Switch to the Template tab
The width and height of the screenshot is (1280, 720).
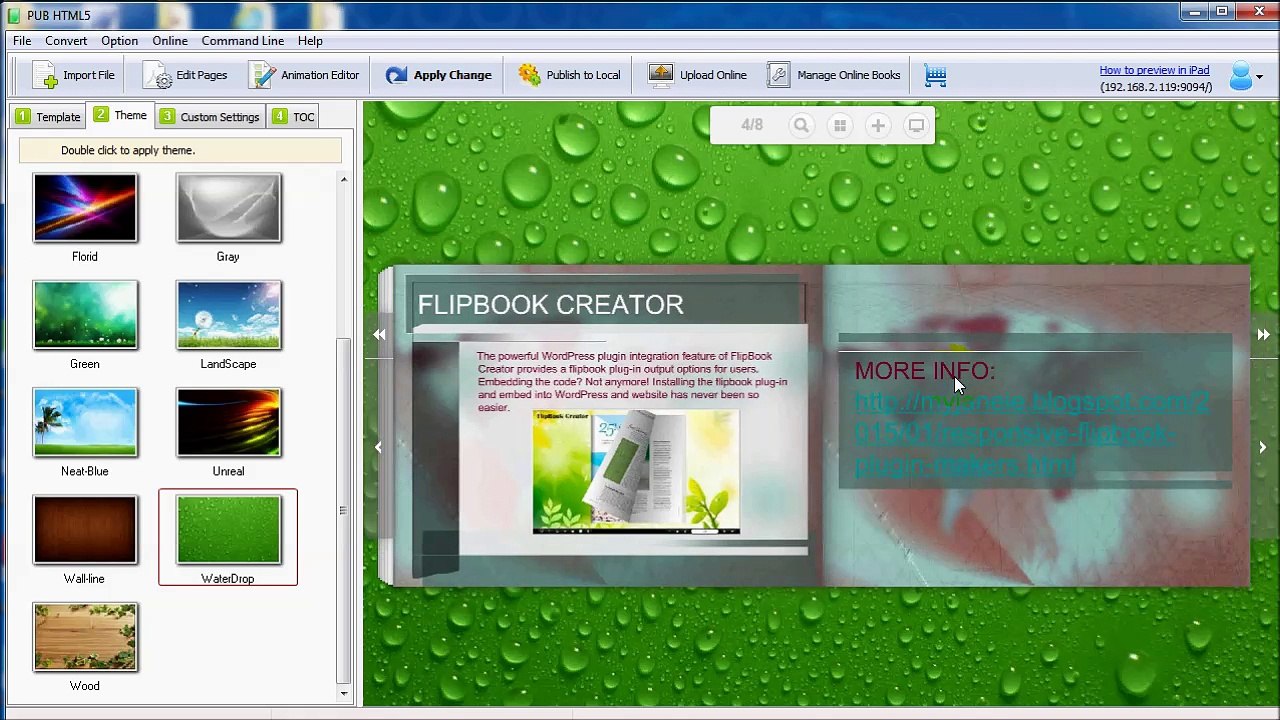click(x=48, y=116)
